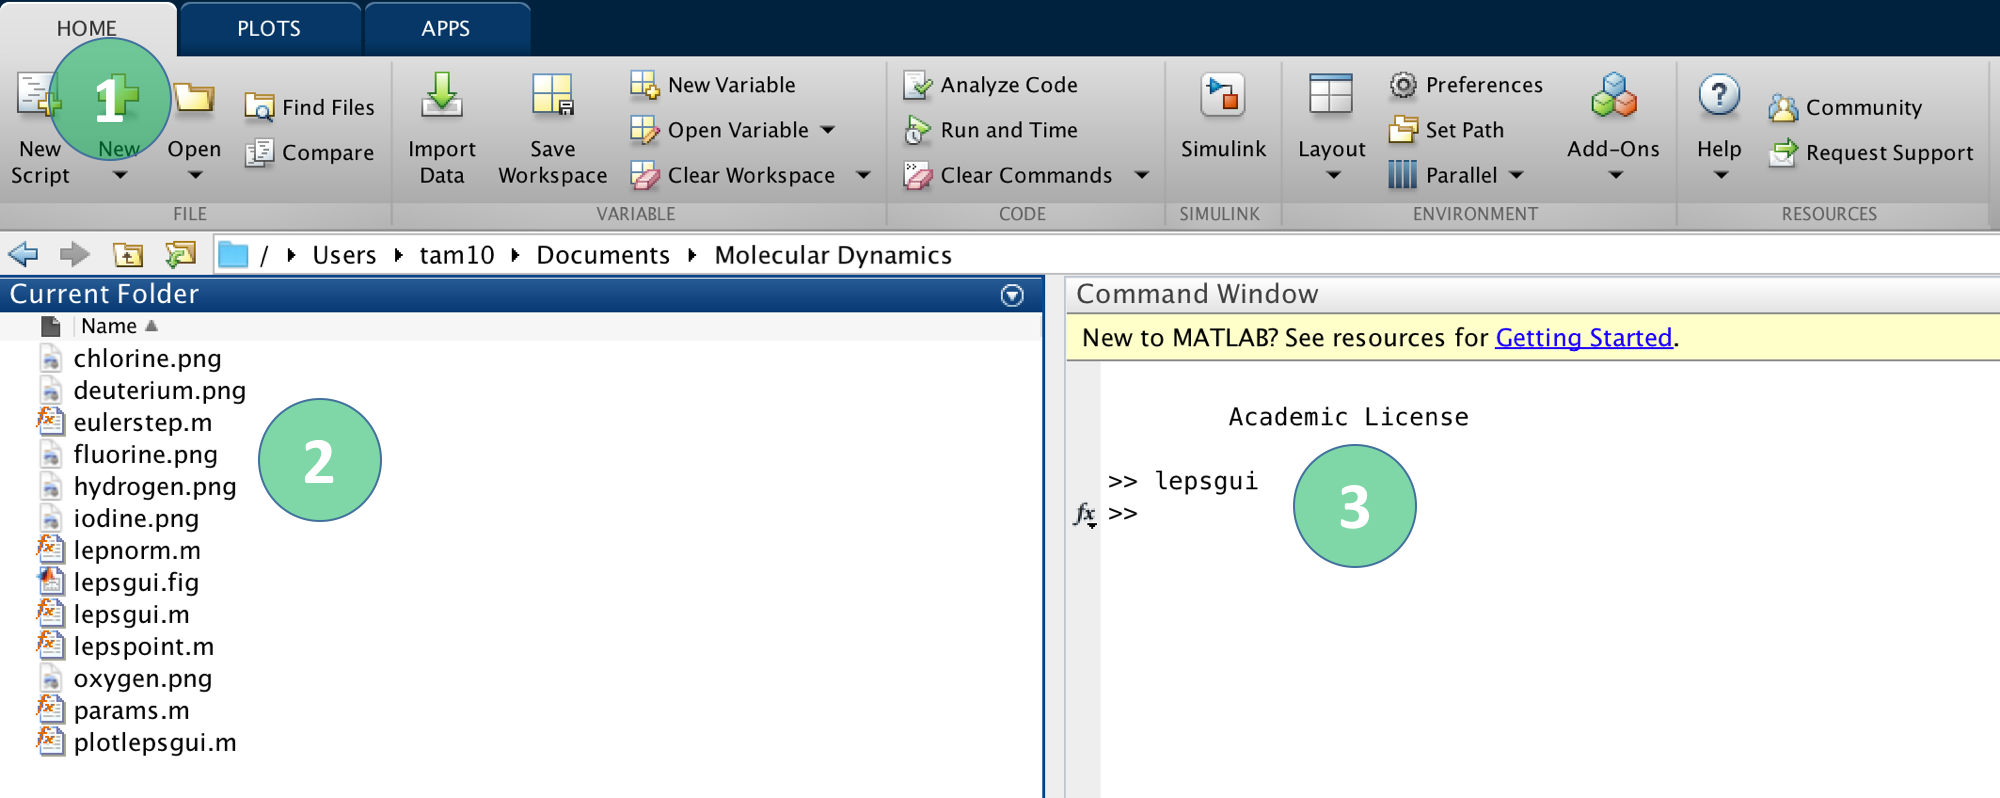Sort files by the Name column
The width and height of the screenshot is (2000, 798).
(109, 326)
